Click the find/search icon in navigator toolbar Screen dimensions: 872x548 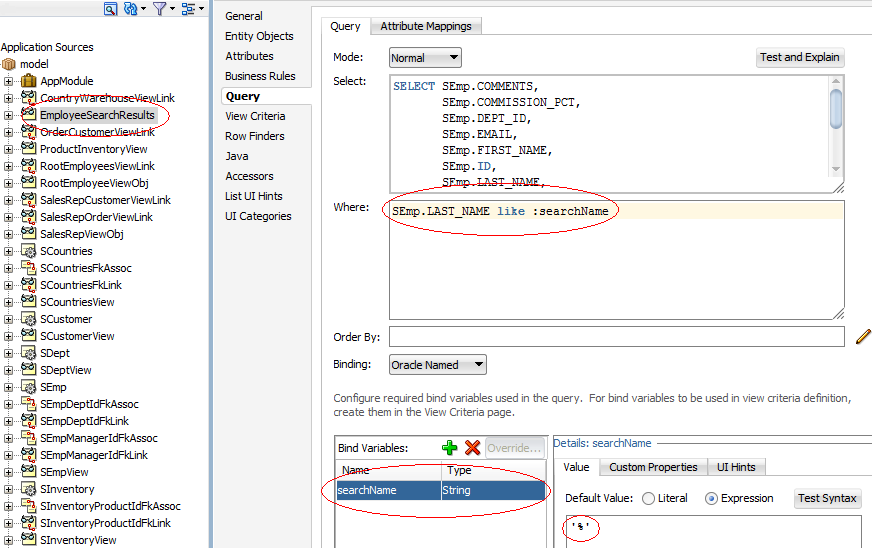110,8
